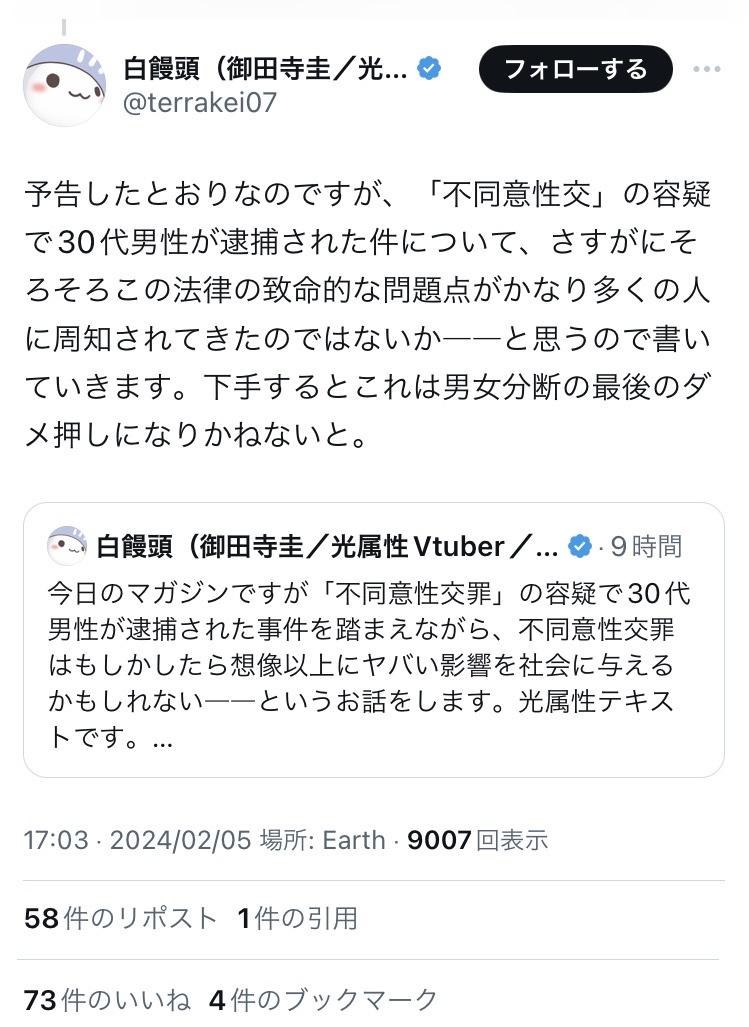The width and height of the screenshot is (749, 1027).
Task: Open the author's mascot profile avatar
Action: pyautogui.click(x=64, y=84)
